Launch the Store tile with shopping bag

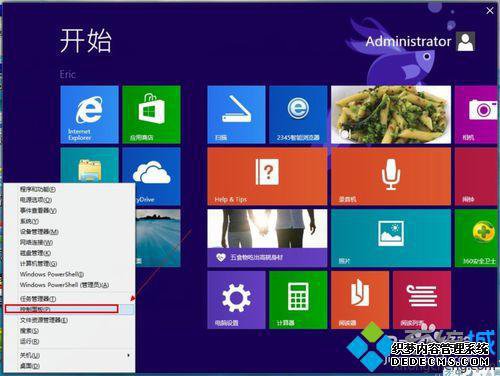pos(151,115)
